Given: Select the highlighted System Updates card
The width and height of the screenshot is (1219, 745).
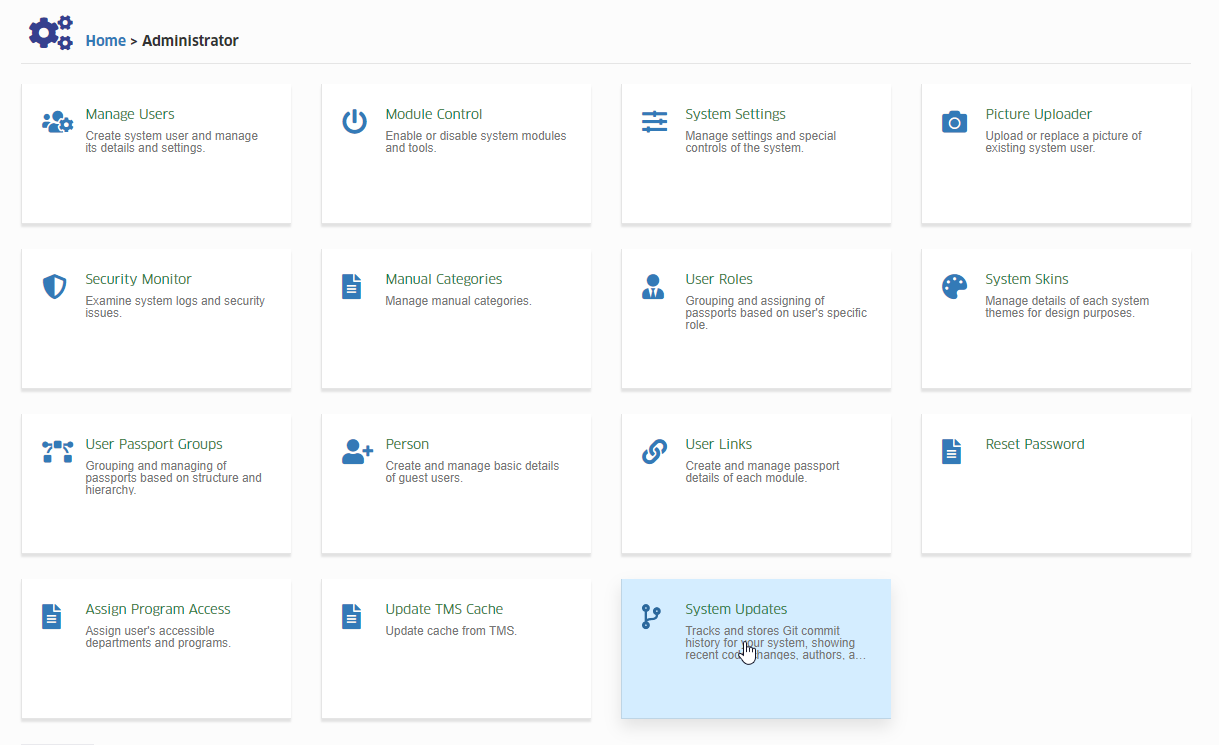Looking at the screenshot, I should click(756, 648).
